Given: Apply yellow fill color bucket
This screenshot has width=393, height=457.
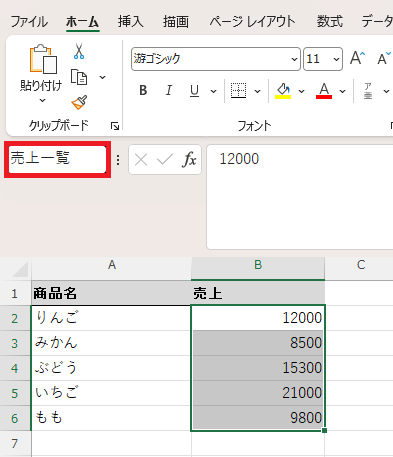Looking at the screenshot, I should pyautogui.click(x=283, y=90).
